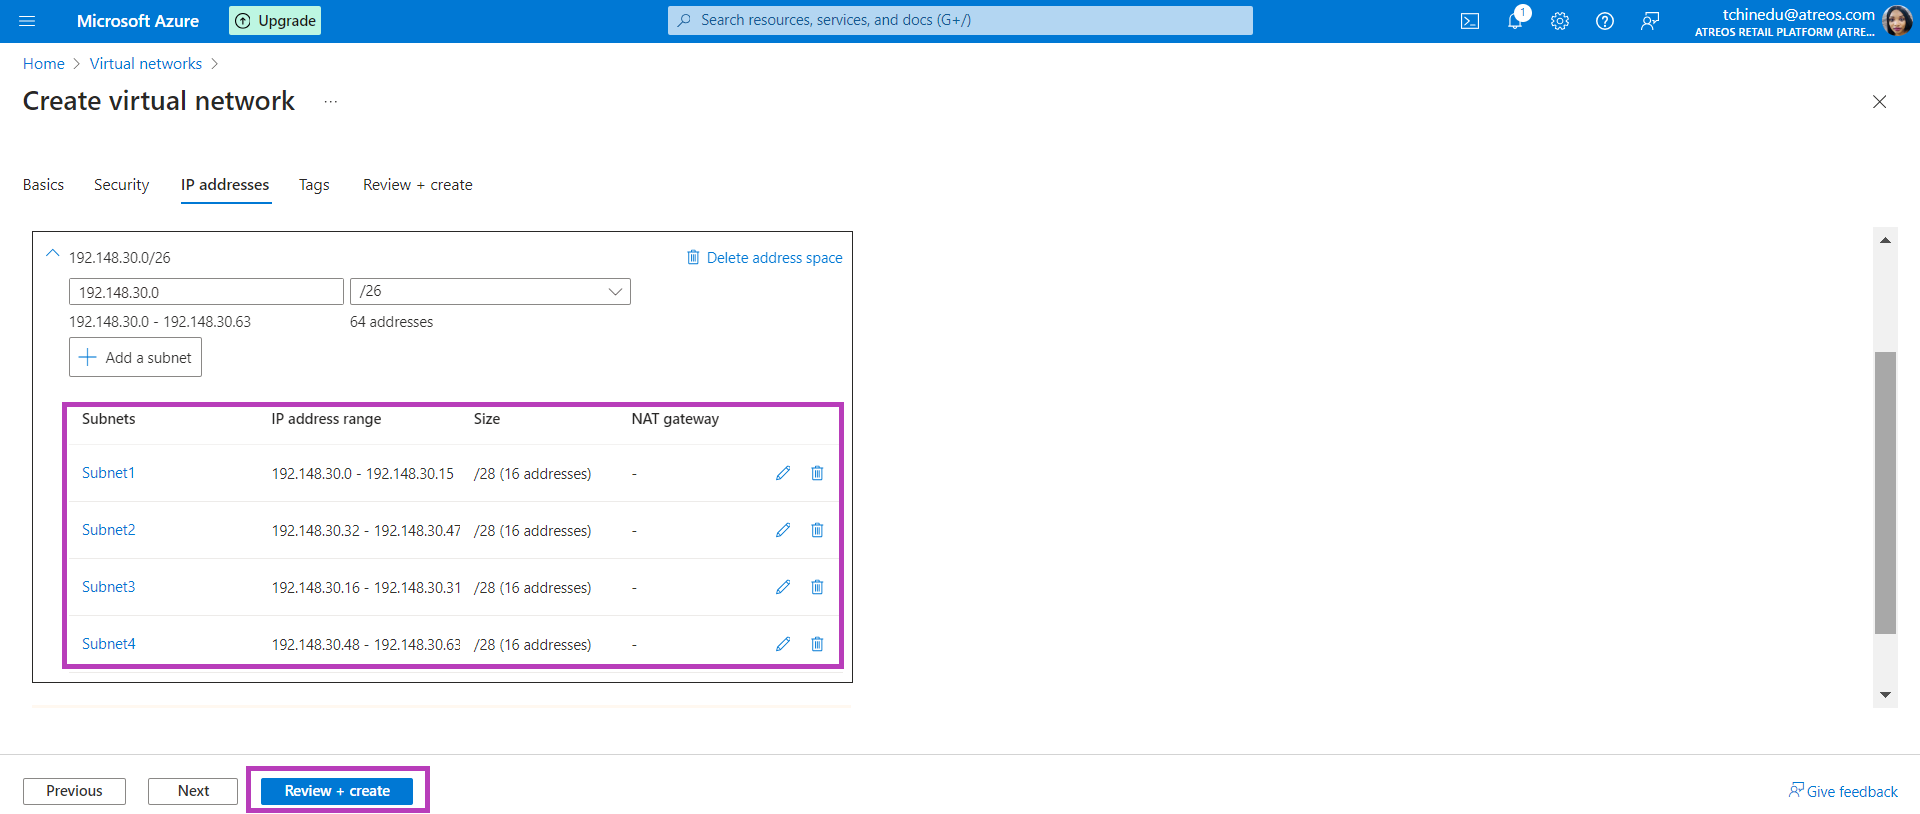This screenshot has height=814, width=1920.
Task: Open the Review + create tab
Action: click(x=418, y=185)
